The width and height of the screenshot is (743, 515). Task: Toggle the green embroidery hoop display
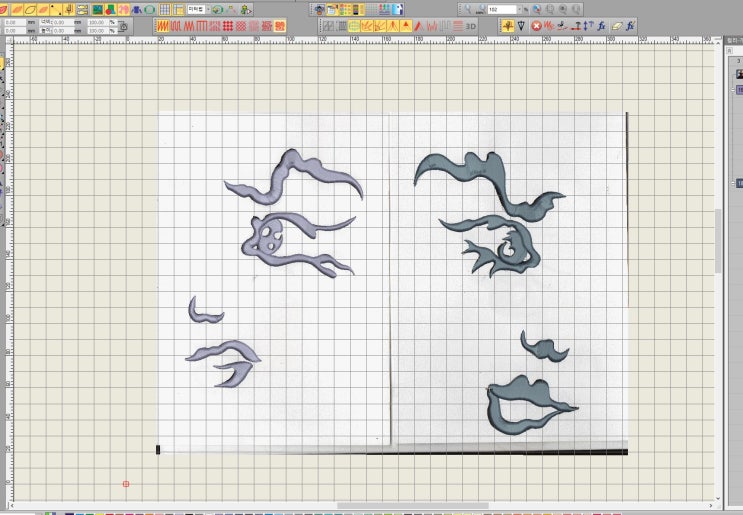tap(149, 9)
